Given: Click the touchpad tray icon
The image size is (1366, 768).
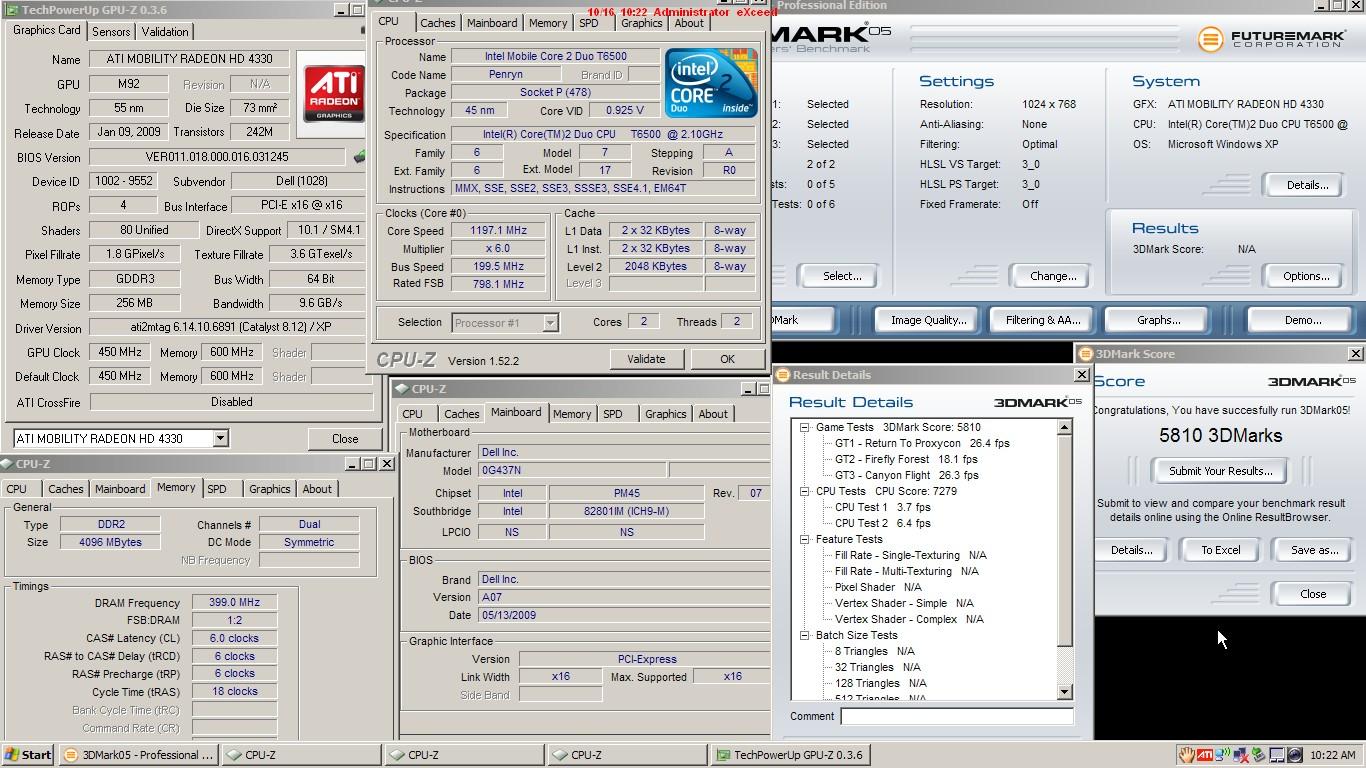Looking at the screenshot, I should (1276, 755).
